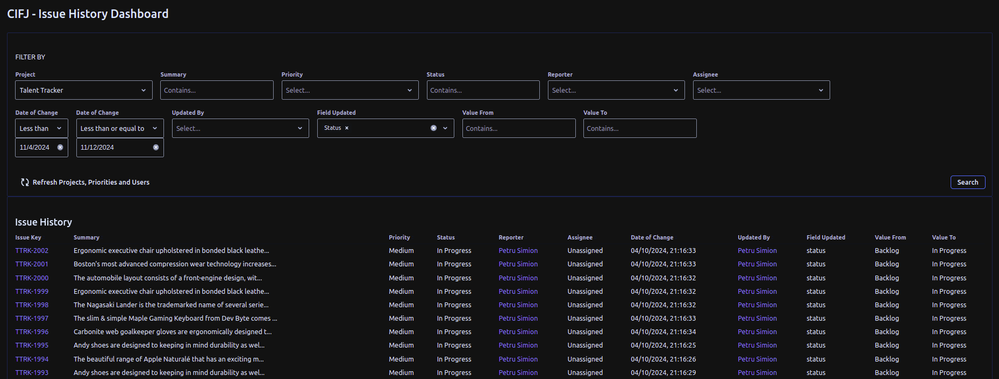Open the Assignee select dropdown
Image resolution: width=999 pixels, height=379 pixels.
761,90
